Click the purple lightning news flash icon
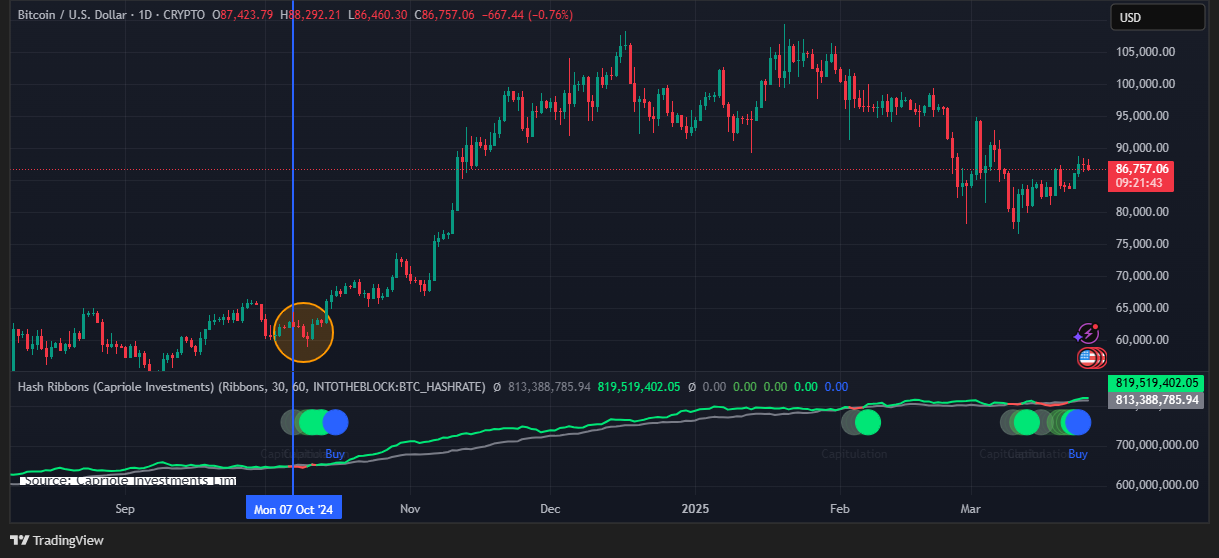This screenshot has width=1219, height=558. 1086,334
